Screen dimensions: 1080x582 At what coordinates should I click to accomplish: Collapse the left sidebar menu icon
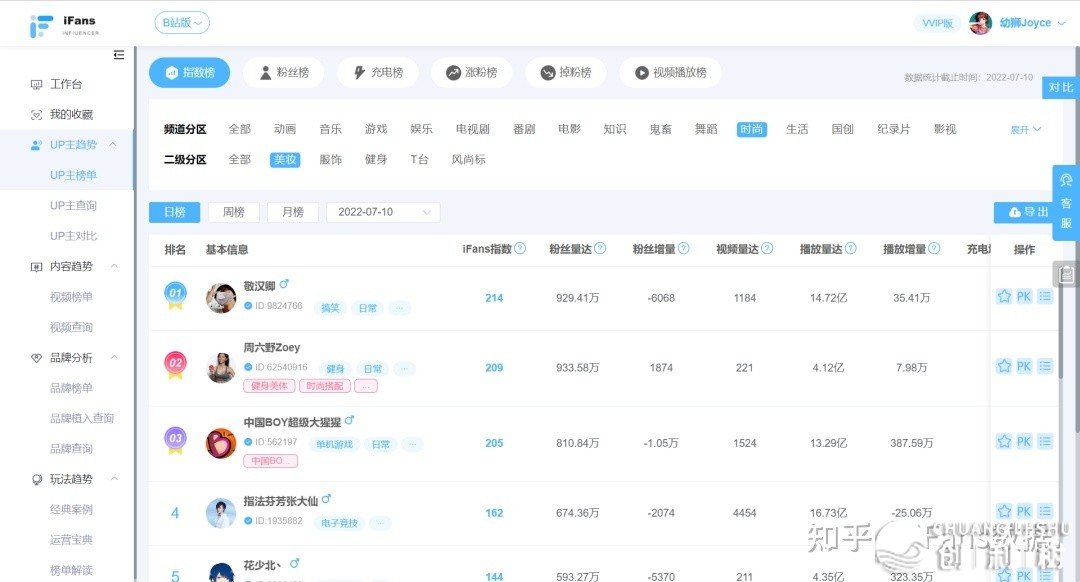[119, 55]
